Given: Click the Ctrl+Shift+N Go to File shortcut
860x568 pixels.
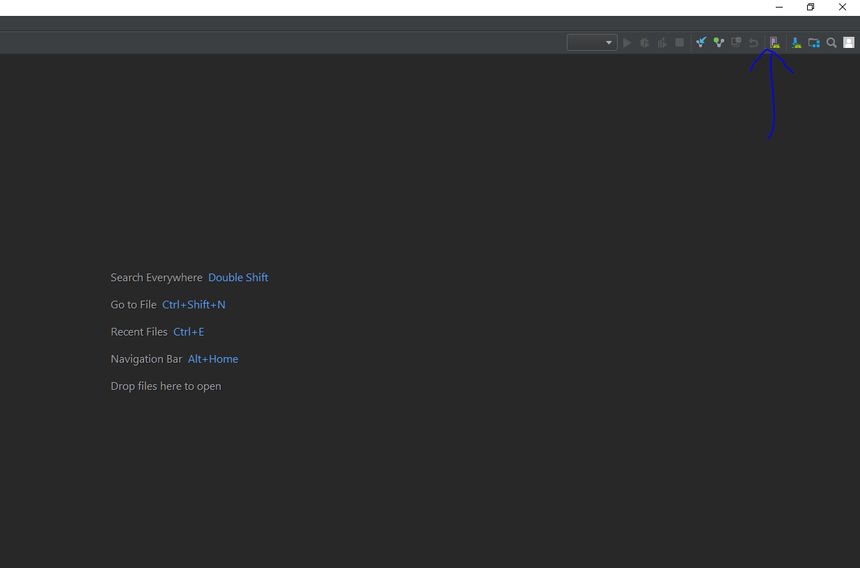Looking at the screenshot, I should tap(194, 305).
